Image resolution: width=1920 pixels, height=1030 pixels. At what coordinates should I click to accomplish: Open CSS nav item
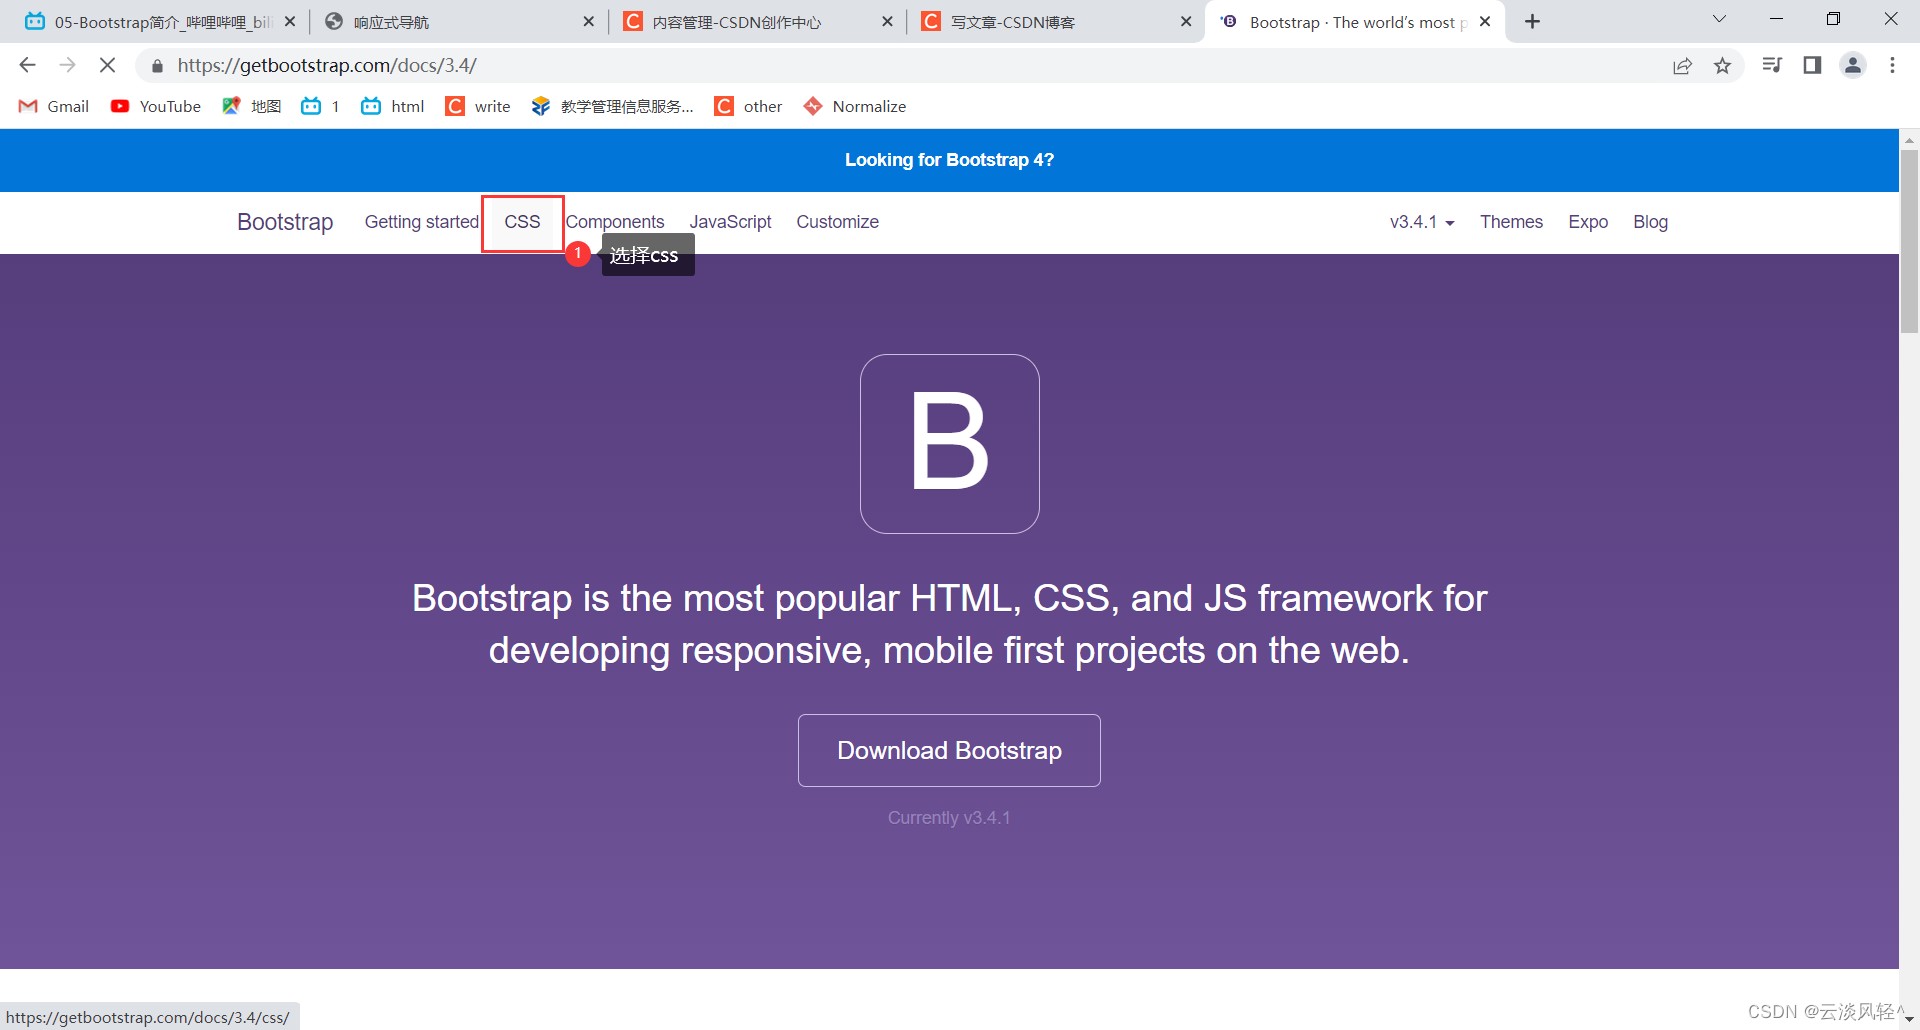(522, 222)
